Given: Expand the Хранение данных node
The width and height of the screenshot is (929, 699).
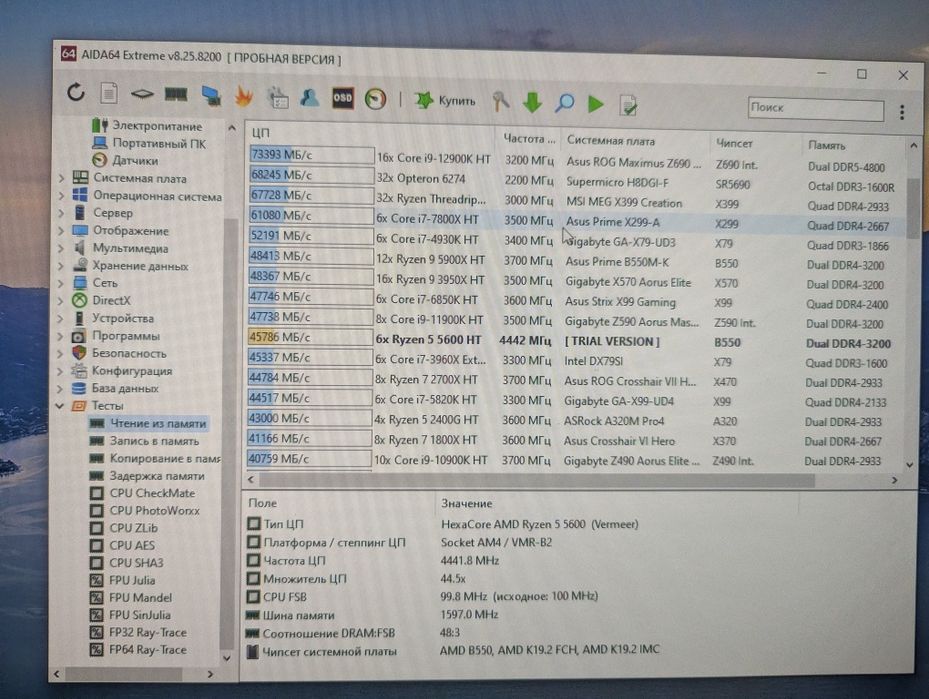Looking at the screenshot, I should click(x=61, y=266).
